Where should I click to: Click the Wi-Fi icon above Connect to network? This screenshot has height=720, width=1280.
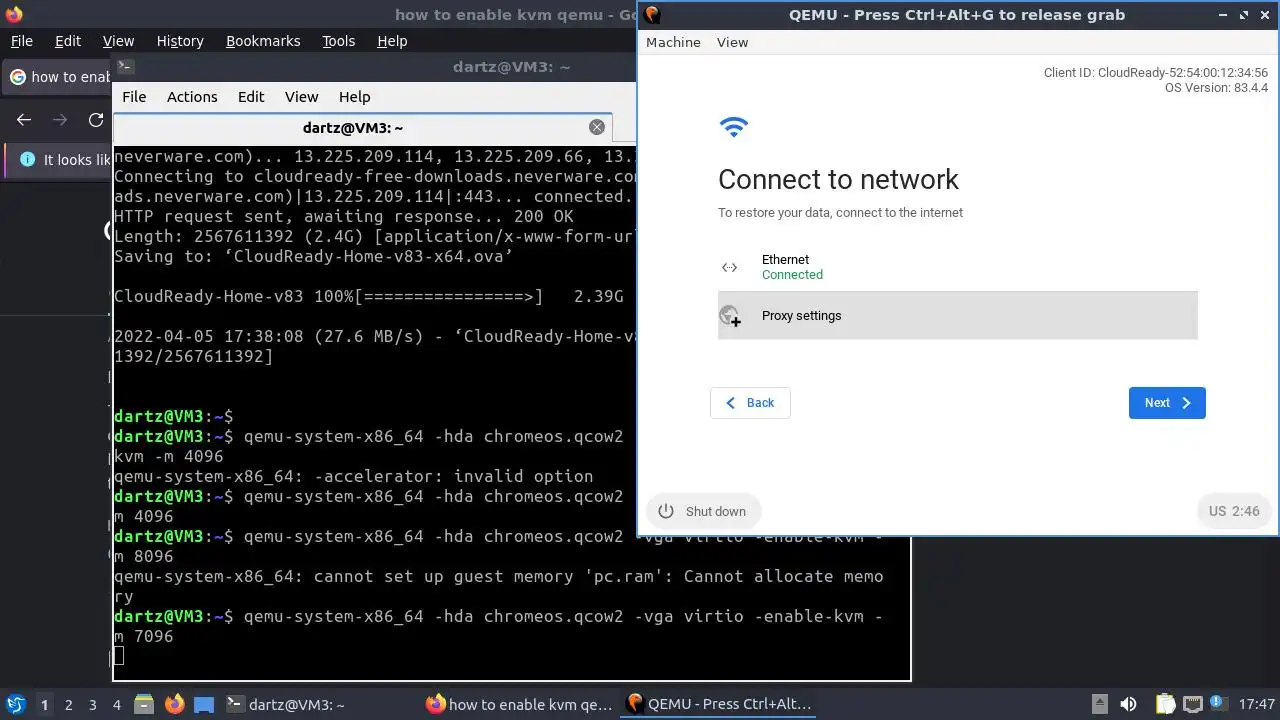pos(734,127)
